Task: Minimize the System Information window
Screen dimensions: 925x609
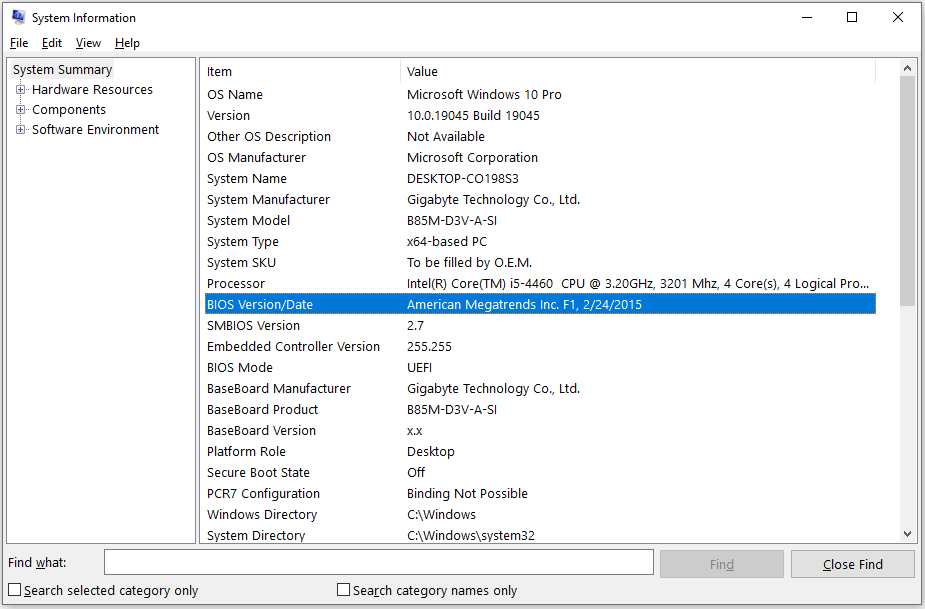Action: pyautogui.click(x=807, y=17)
